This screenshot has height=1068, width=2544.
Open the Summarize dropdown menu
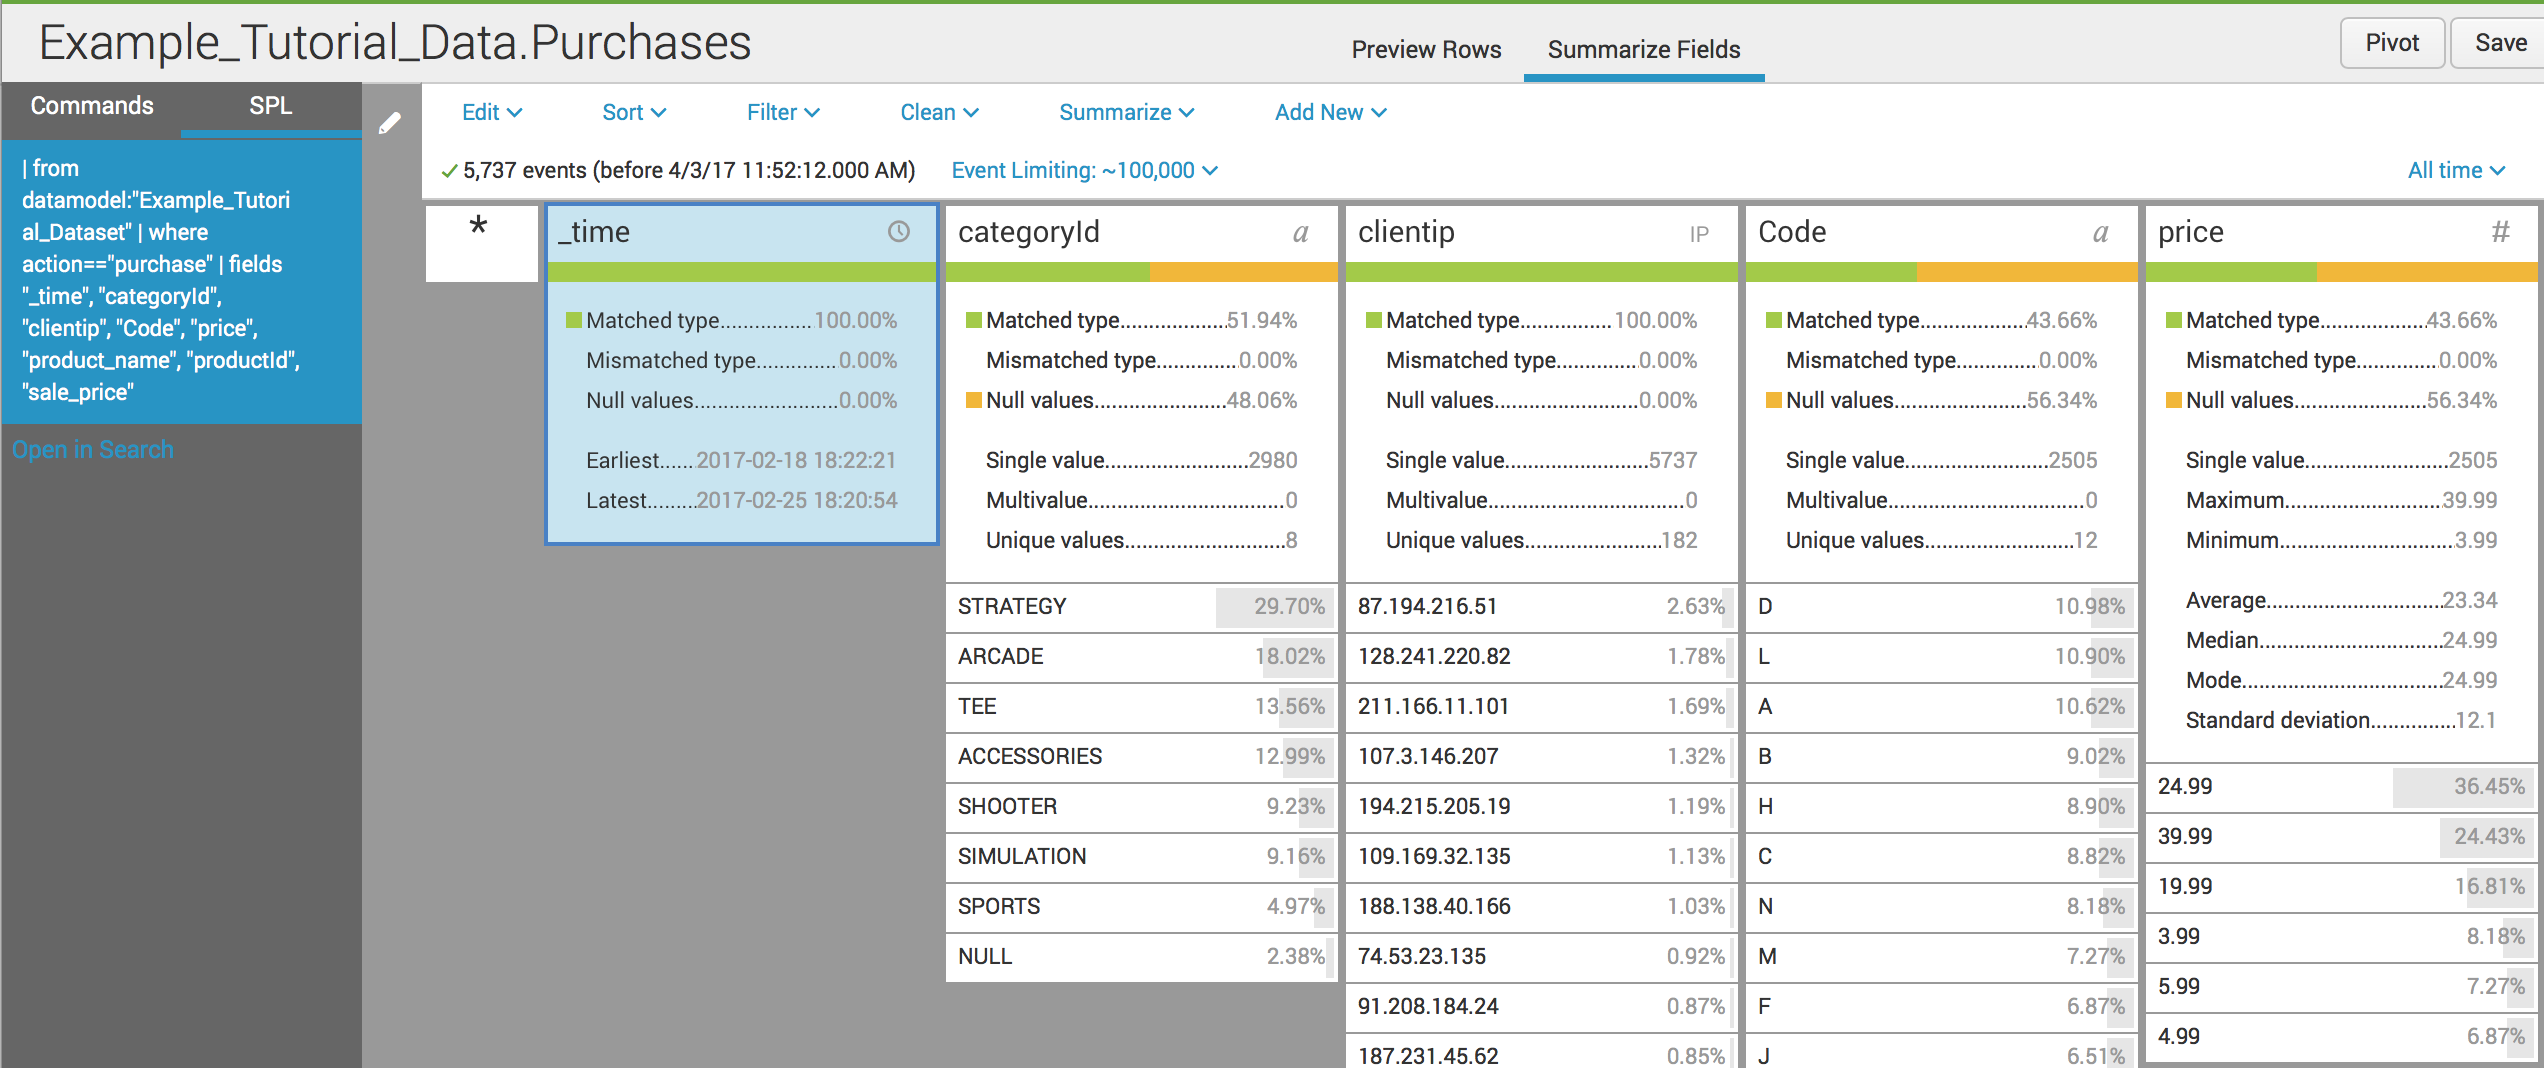(x=1127, y=113)
